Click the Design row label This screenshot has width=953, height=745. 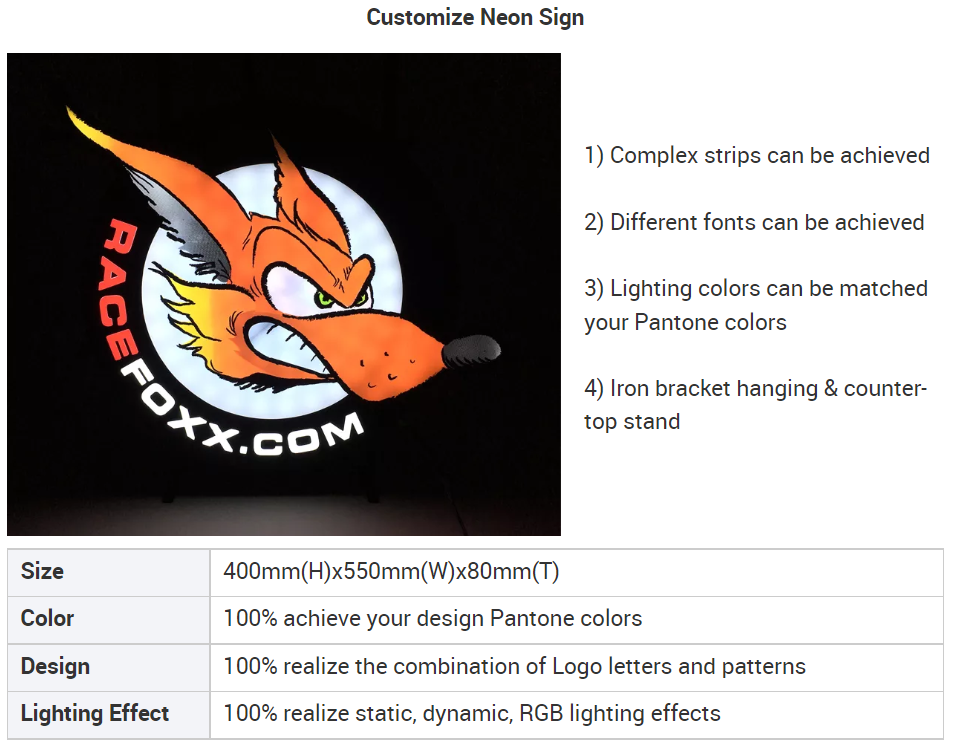pyautogui.click(x=55, y=667)
